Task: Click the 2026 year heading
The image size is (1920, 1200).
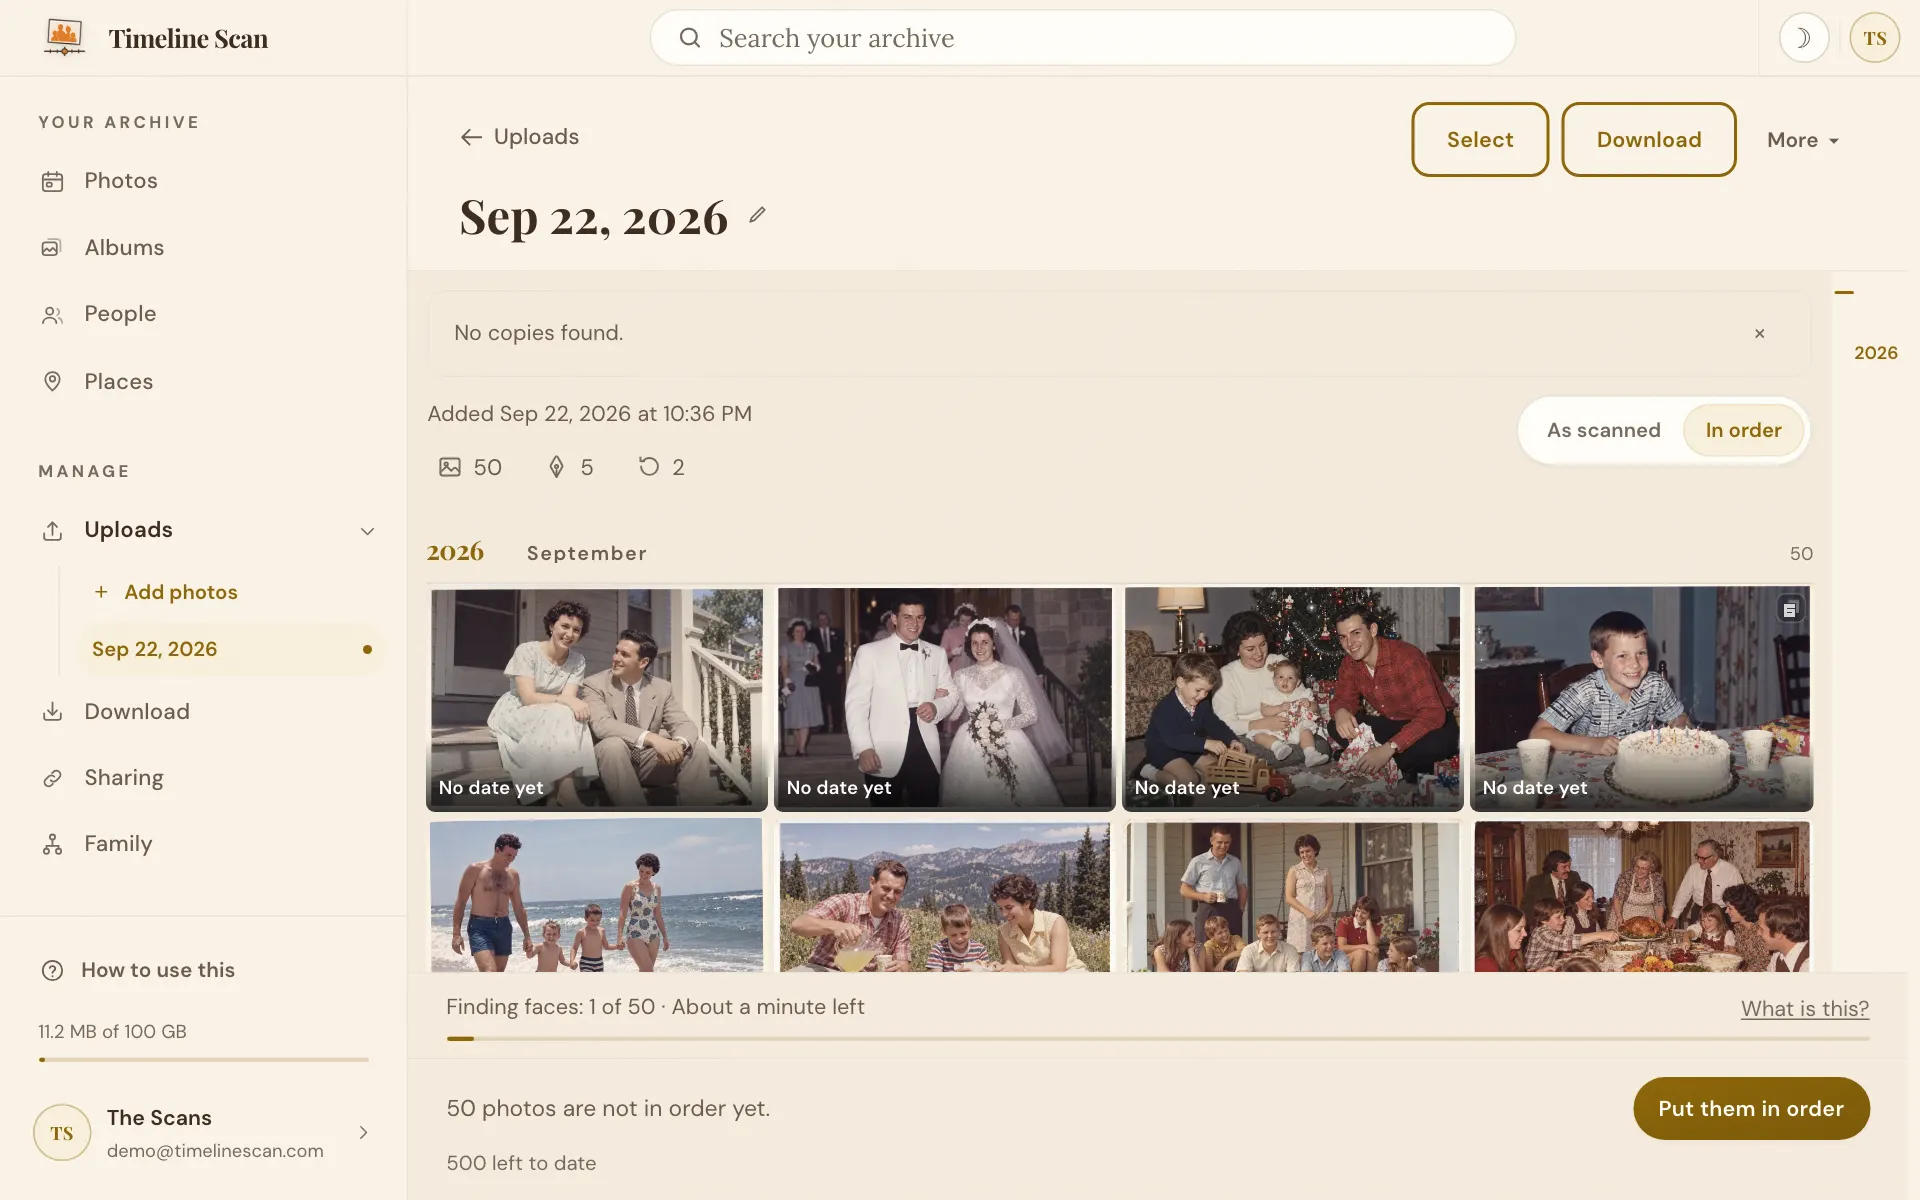Action: point(455,552)
